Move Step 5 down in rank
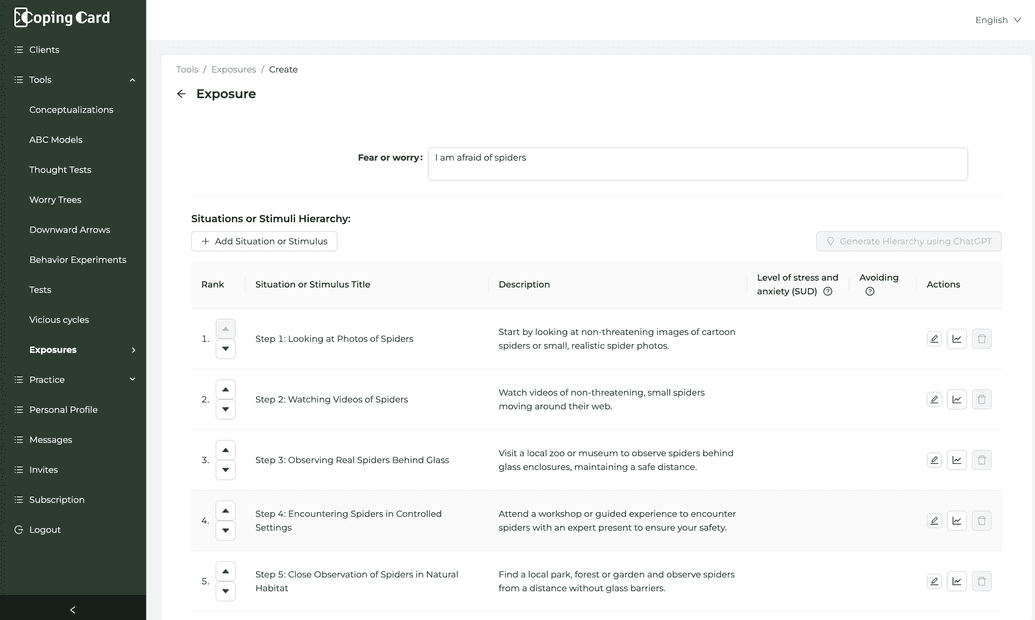The width and height of the screenshot is (1035, 620). coord(226,592)
